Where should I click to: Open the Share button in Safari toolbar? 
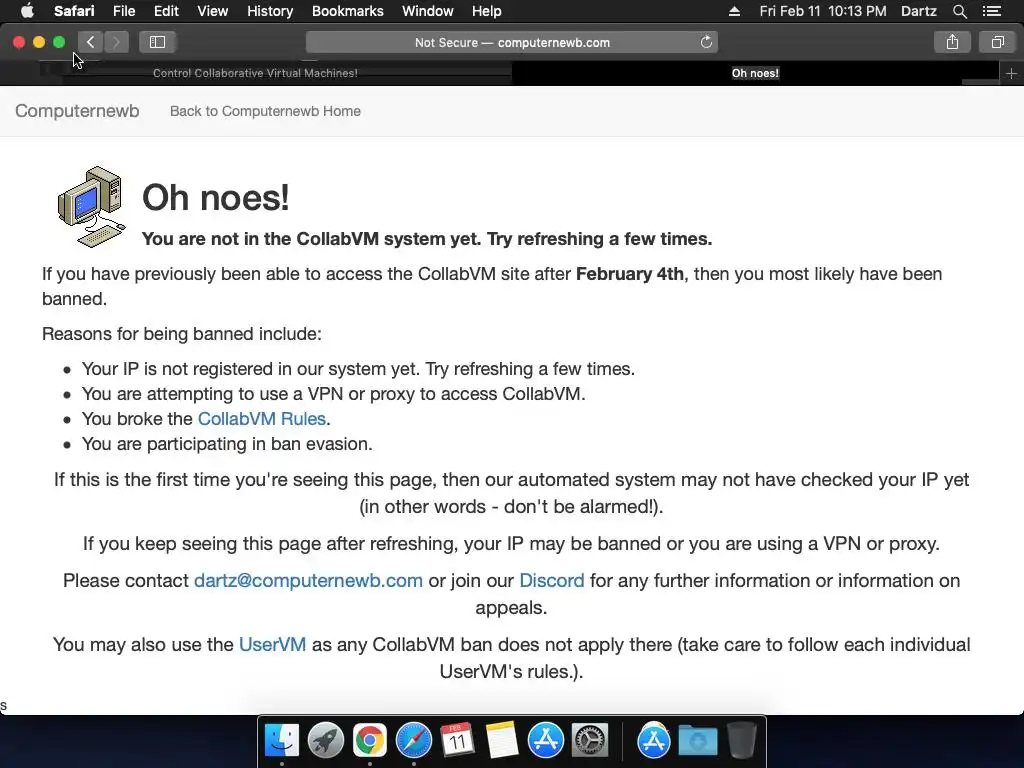point(952,42)
